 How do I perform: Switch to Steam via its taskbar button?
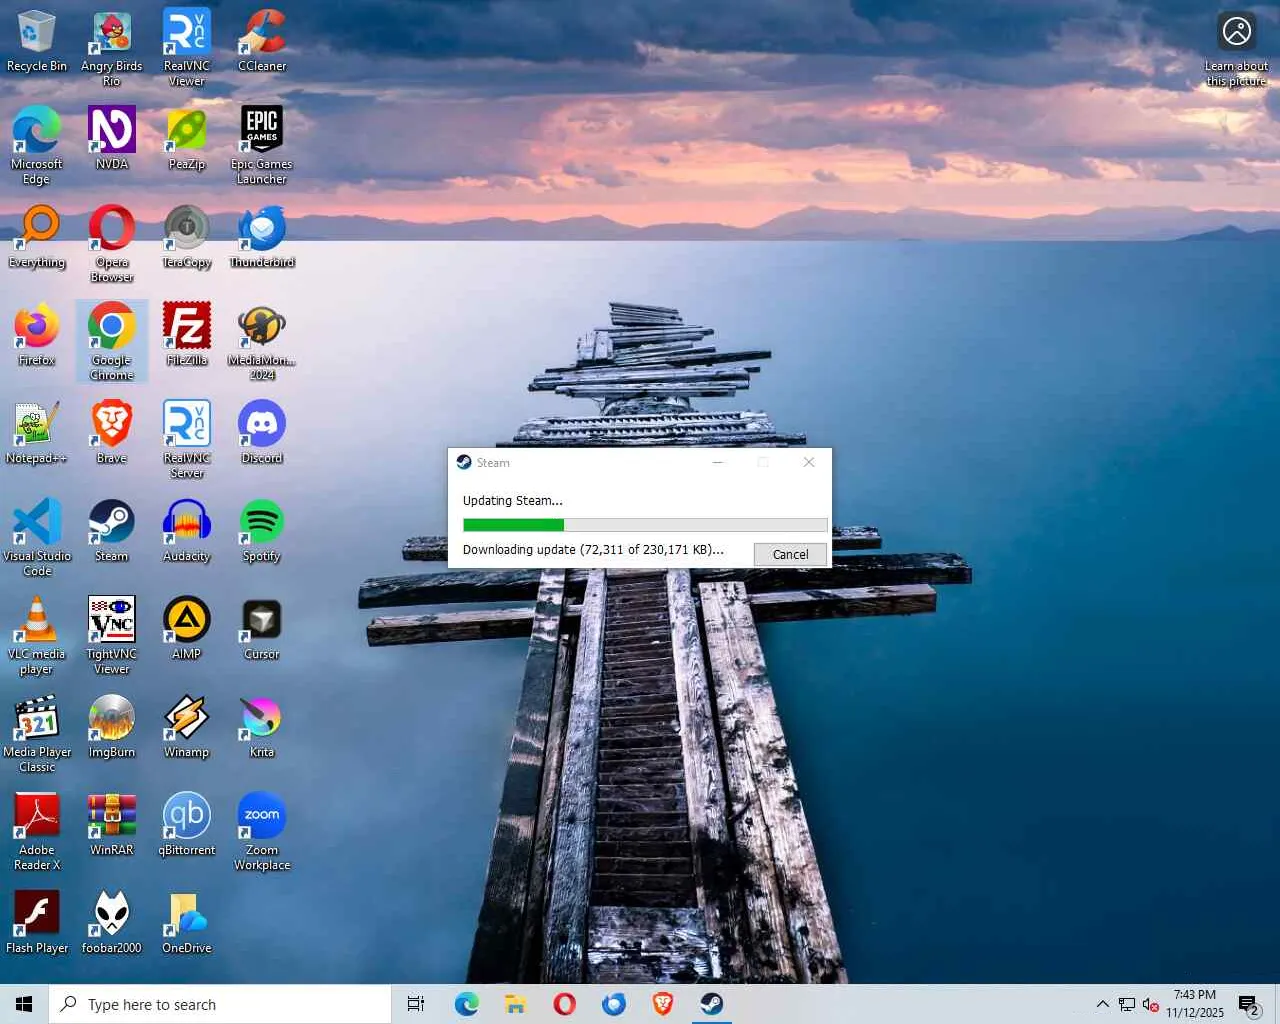tap(711, 1004)
